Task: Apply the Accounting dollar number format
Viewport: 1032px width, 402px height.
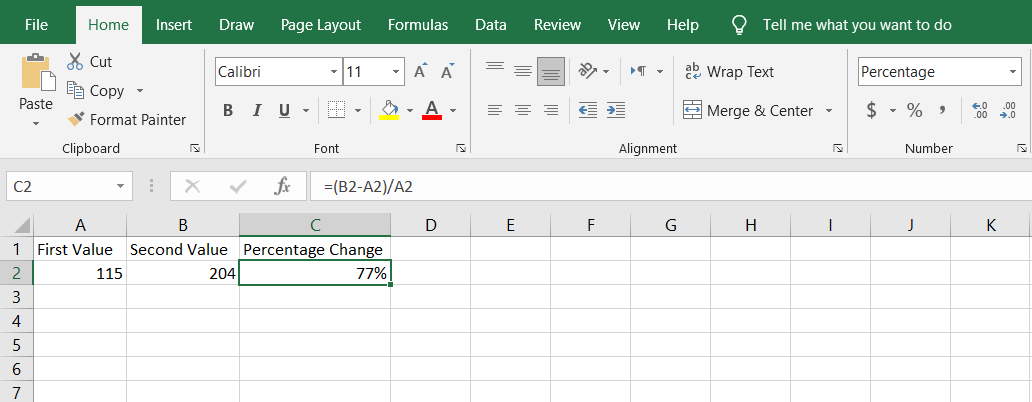Action: [871, 110]
